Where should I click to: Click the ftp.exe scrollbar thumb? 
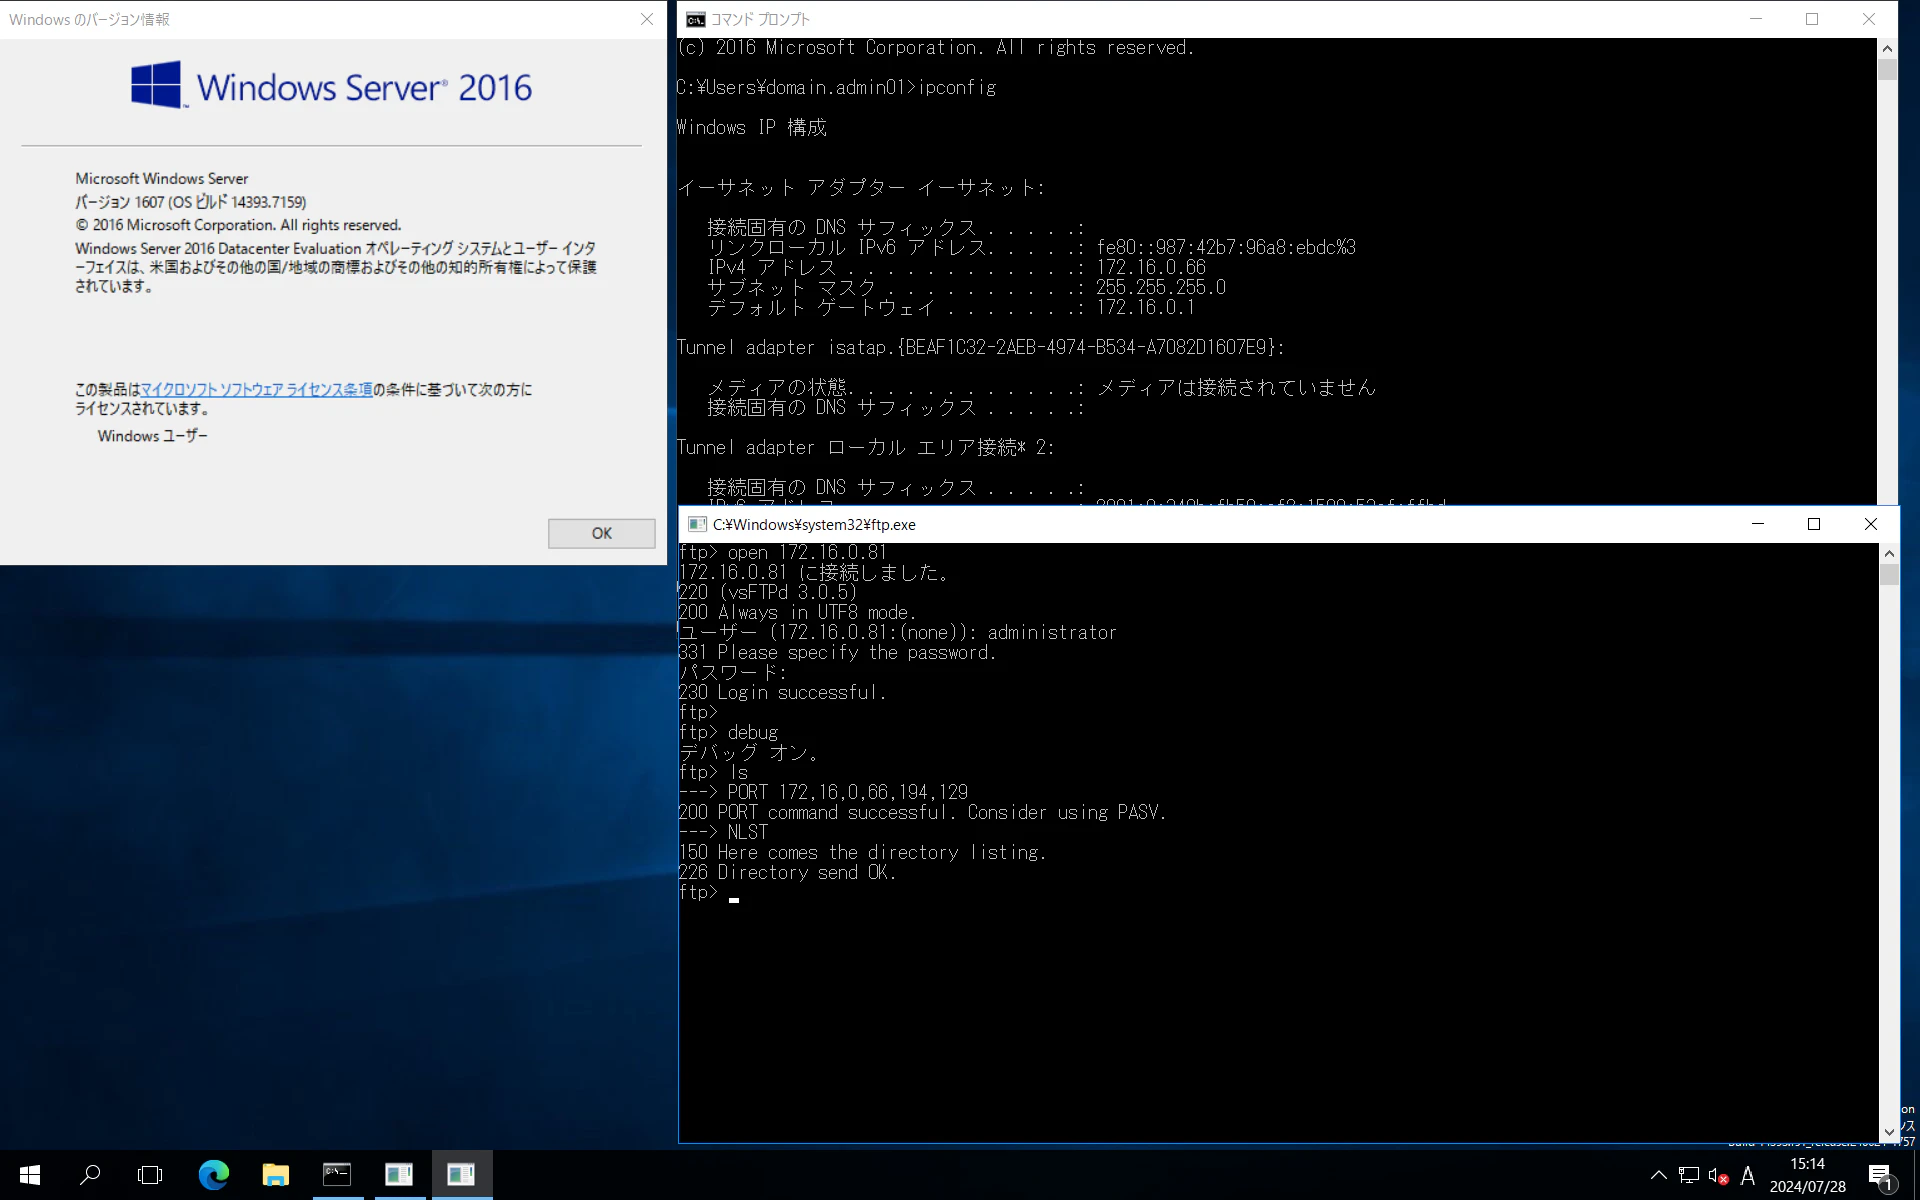click(1889, 574)
